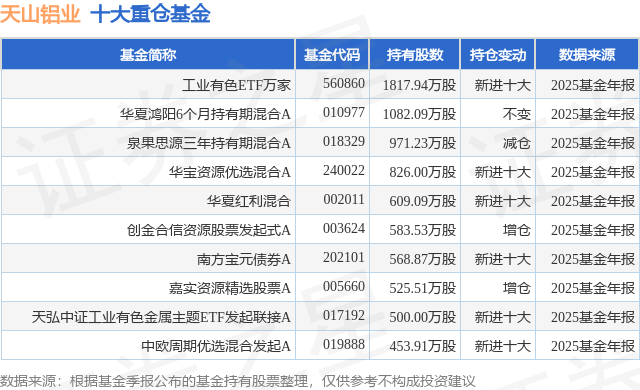This screenshot has height=390, width=640.
Task: Click 2025基金年报 in the 中欧周期优选 row
Action: 593,346
